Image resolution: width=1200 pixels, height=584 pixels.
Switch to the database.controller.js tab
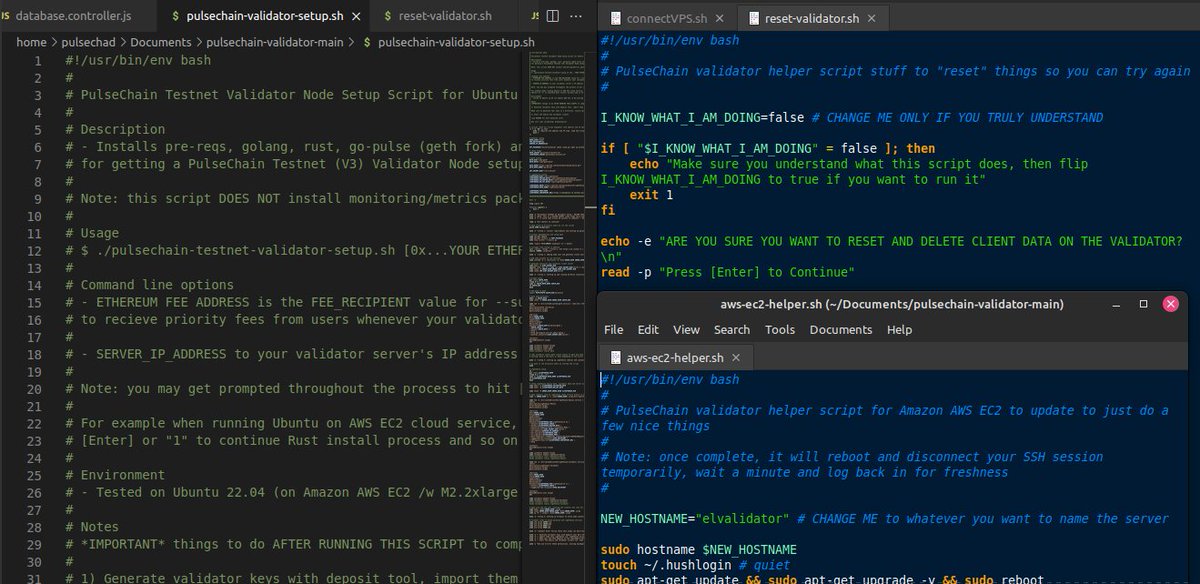pyautogui.click(x=75, y=16)
